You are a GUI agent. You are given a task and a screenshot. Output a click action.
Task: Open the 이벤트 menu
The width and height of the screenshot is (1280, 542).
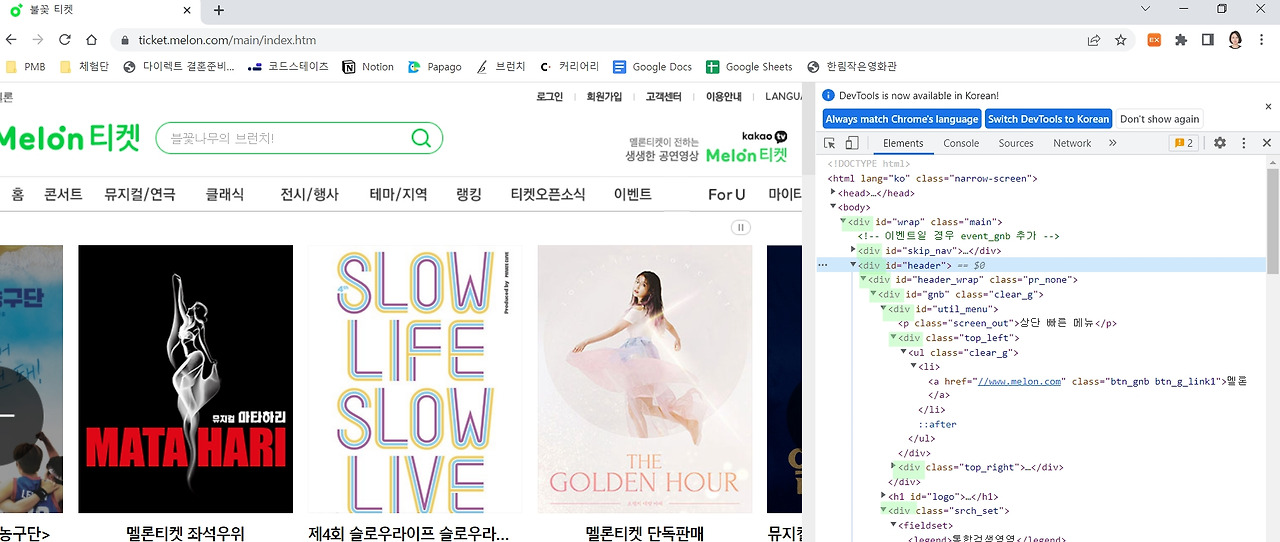tap(632, 194)
